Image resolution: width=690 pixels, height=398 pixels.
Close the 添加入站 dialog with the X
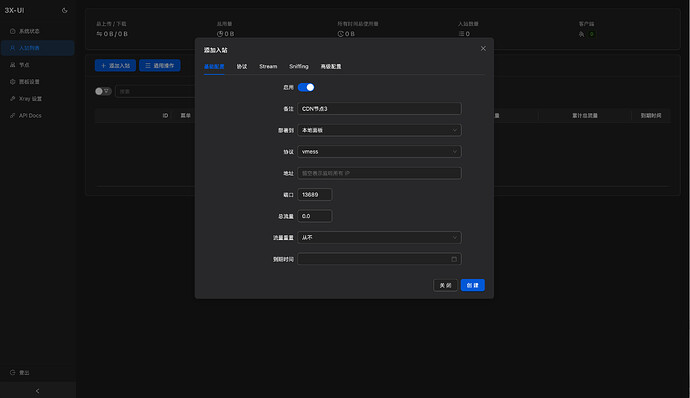(x=483, y=48)
